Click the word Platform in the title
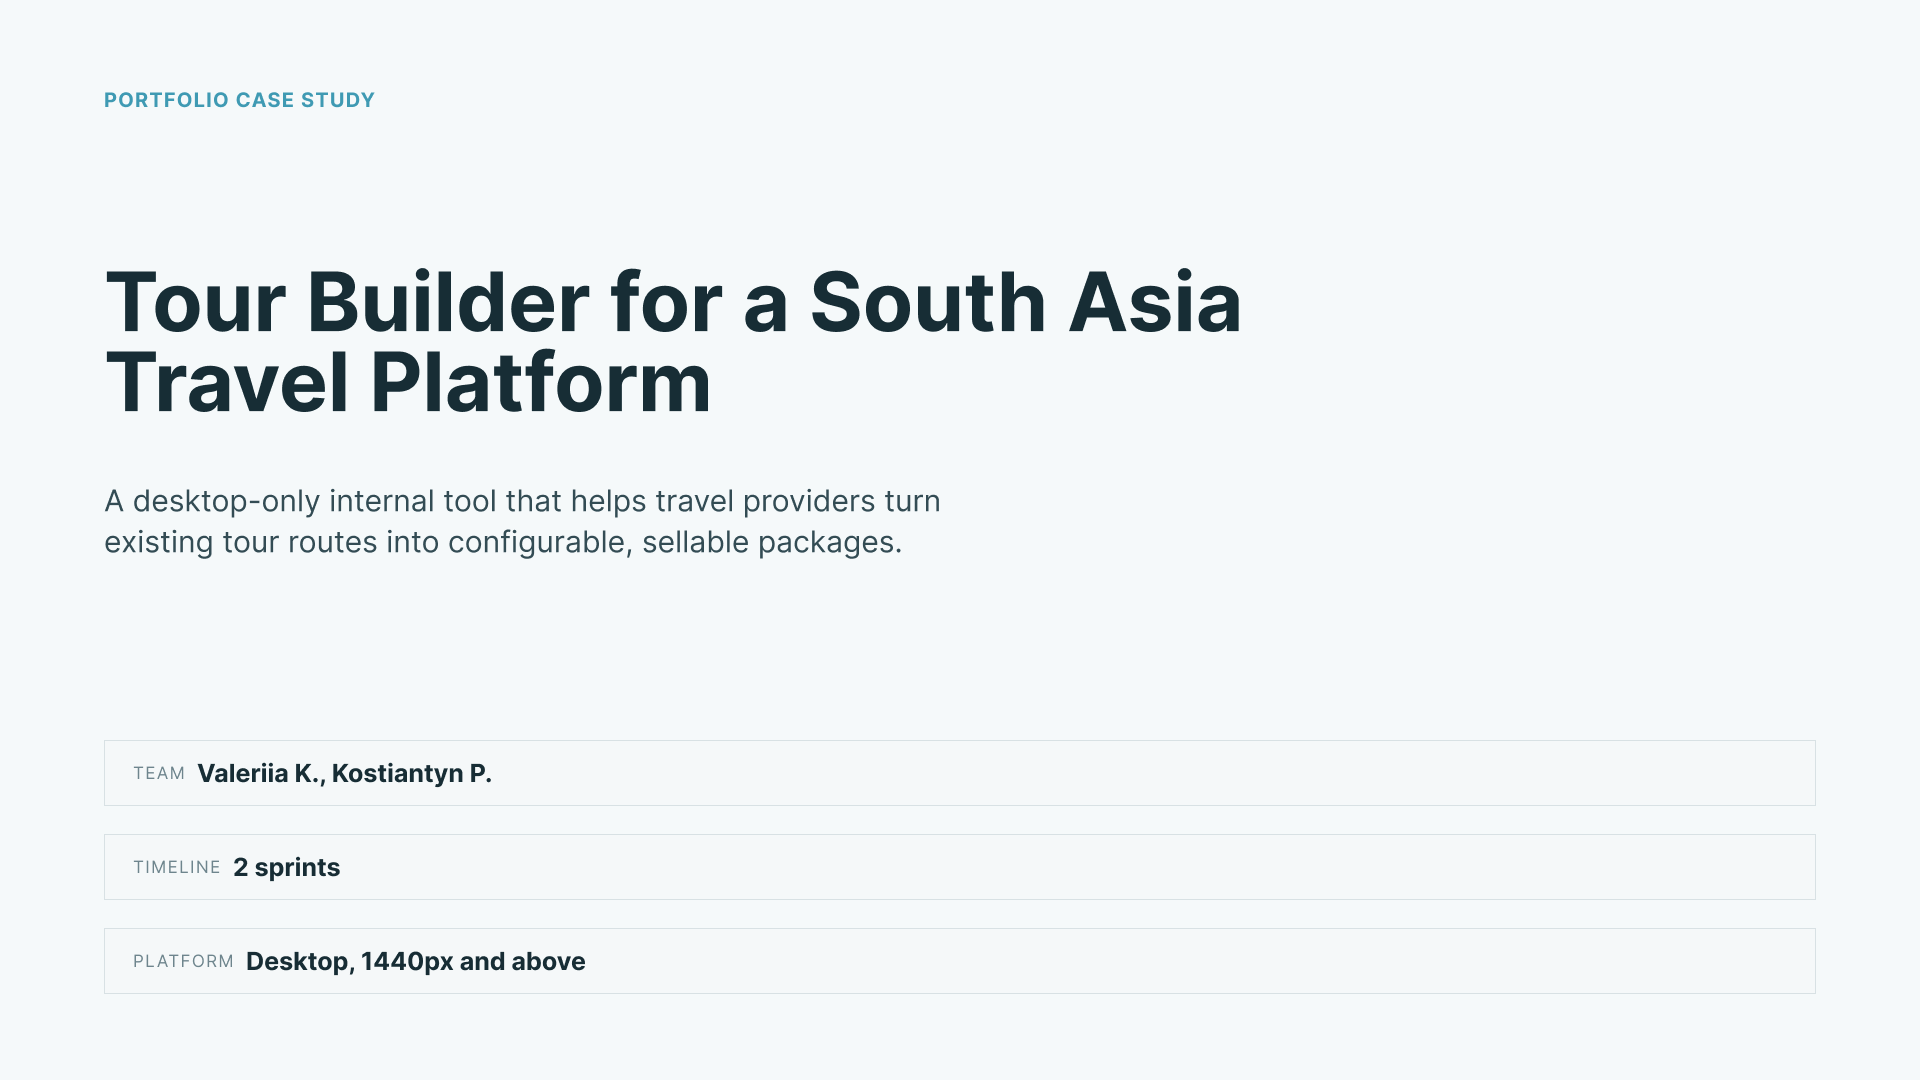 [540, 383]
